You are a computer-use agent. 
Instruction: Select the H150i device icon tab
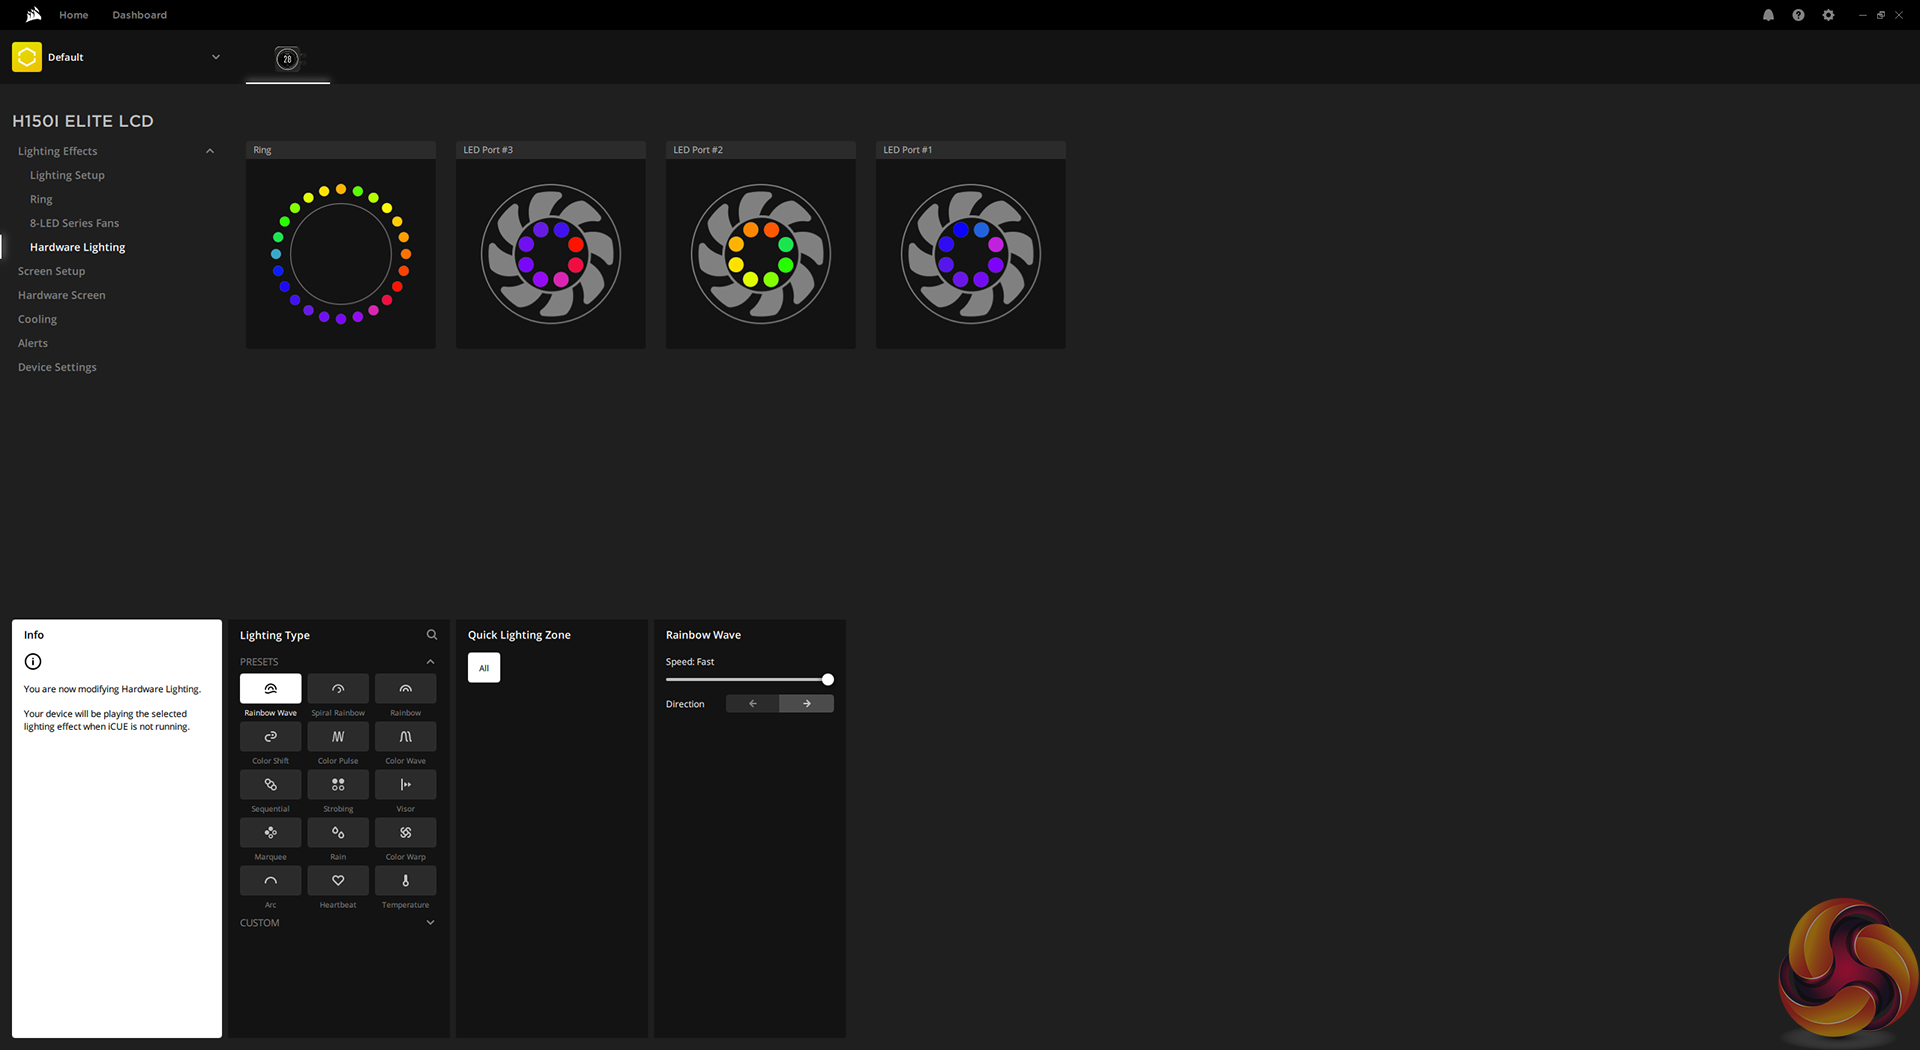click(287, 59)
